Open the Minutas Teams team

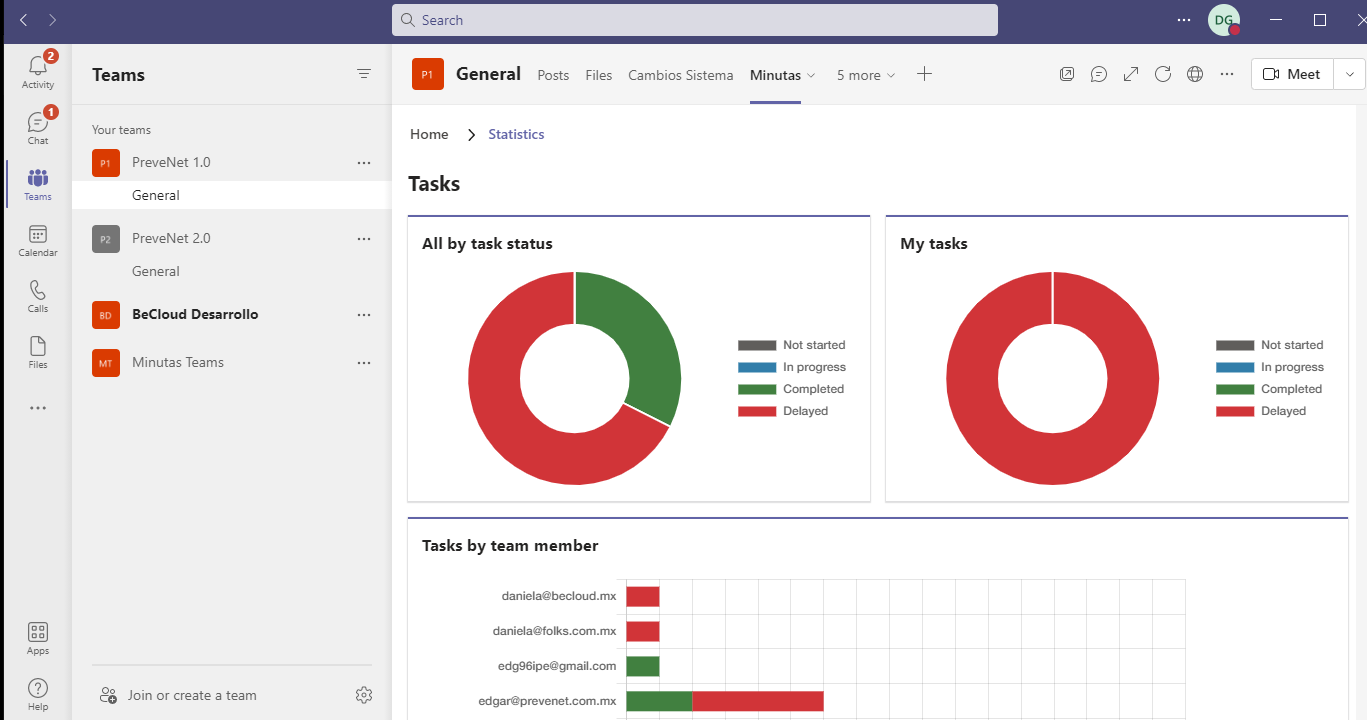click(x=178, y=362)
